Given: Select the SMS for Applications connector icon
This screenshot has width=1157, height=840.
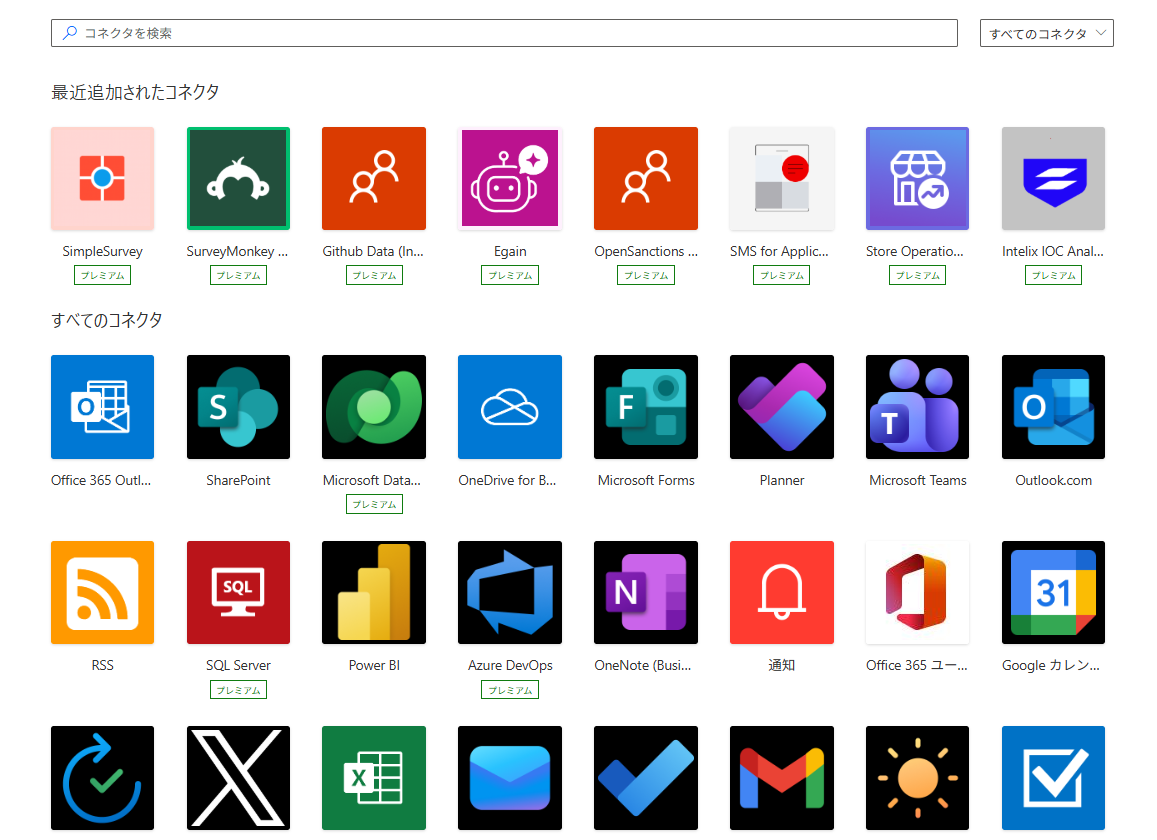Looking at the screenshot, I should [782, 179].
